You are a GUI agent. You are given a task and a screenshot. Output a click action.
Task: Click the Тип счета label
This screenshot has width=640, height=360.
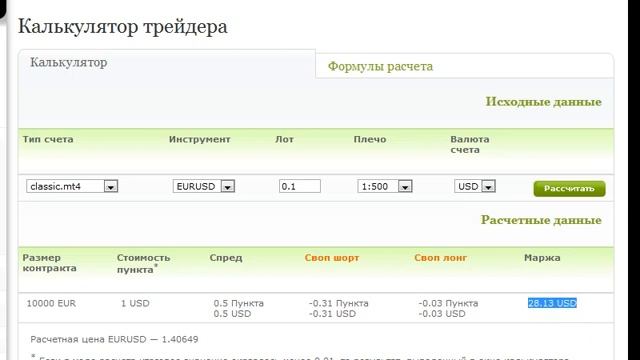[48, 139]
